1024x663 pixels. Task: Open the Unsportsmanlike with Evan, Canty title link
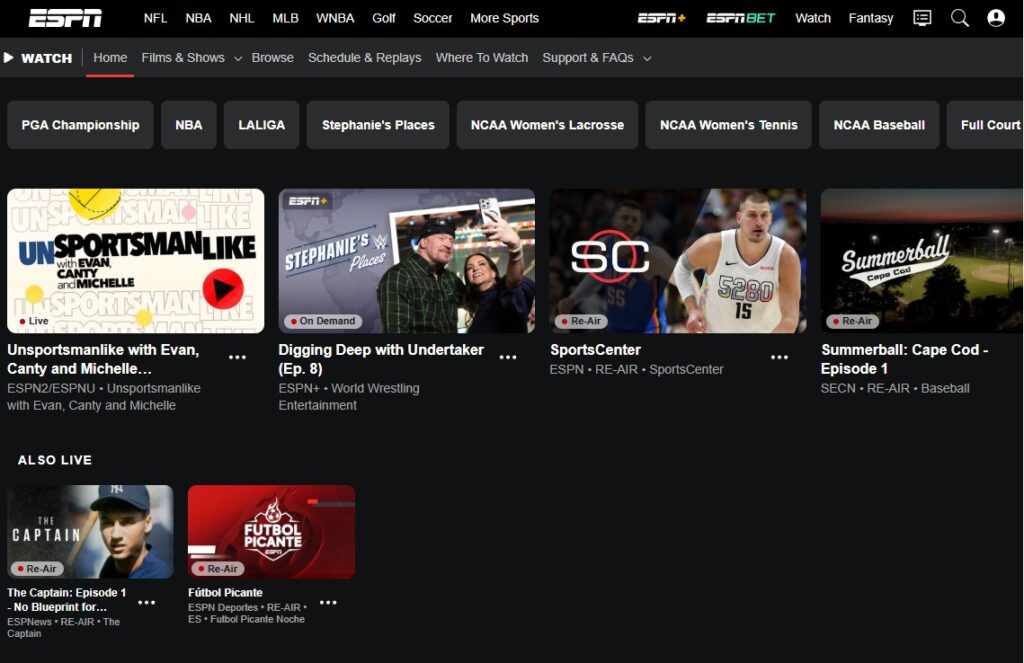pyautogui.click(x=103, y=359)
